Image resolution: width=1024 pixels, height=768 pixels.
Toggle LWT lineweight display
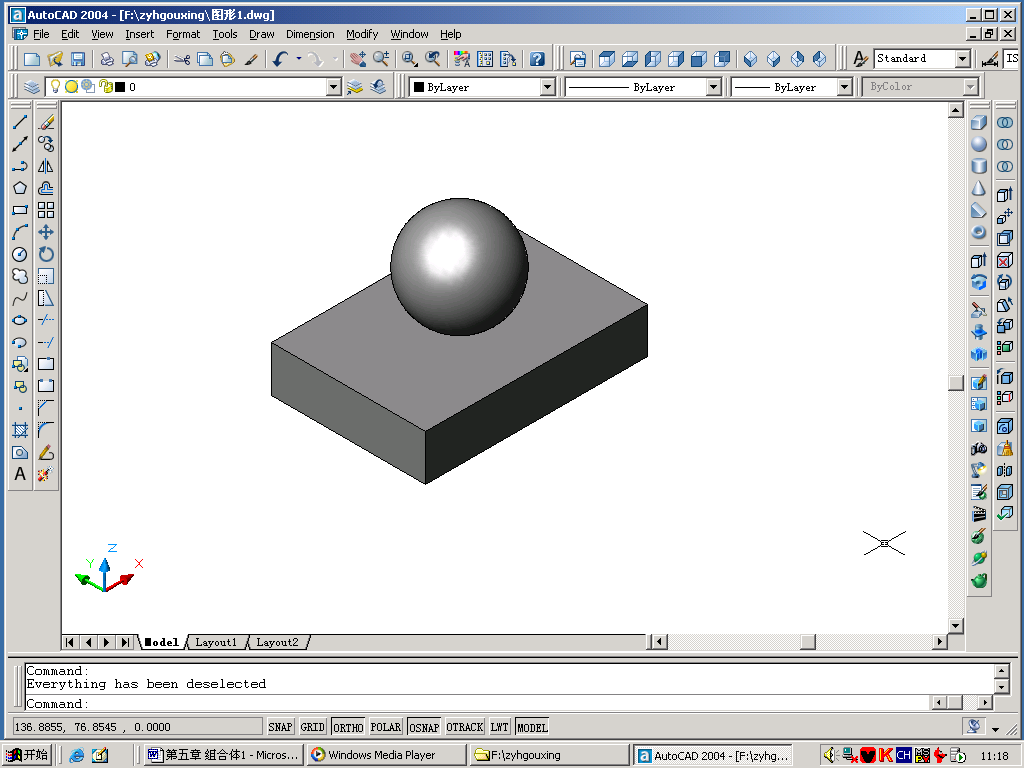pyautogui.click(x=500, y=727)
